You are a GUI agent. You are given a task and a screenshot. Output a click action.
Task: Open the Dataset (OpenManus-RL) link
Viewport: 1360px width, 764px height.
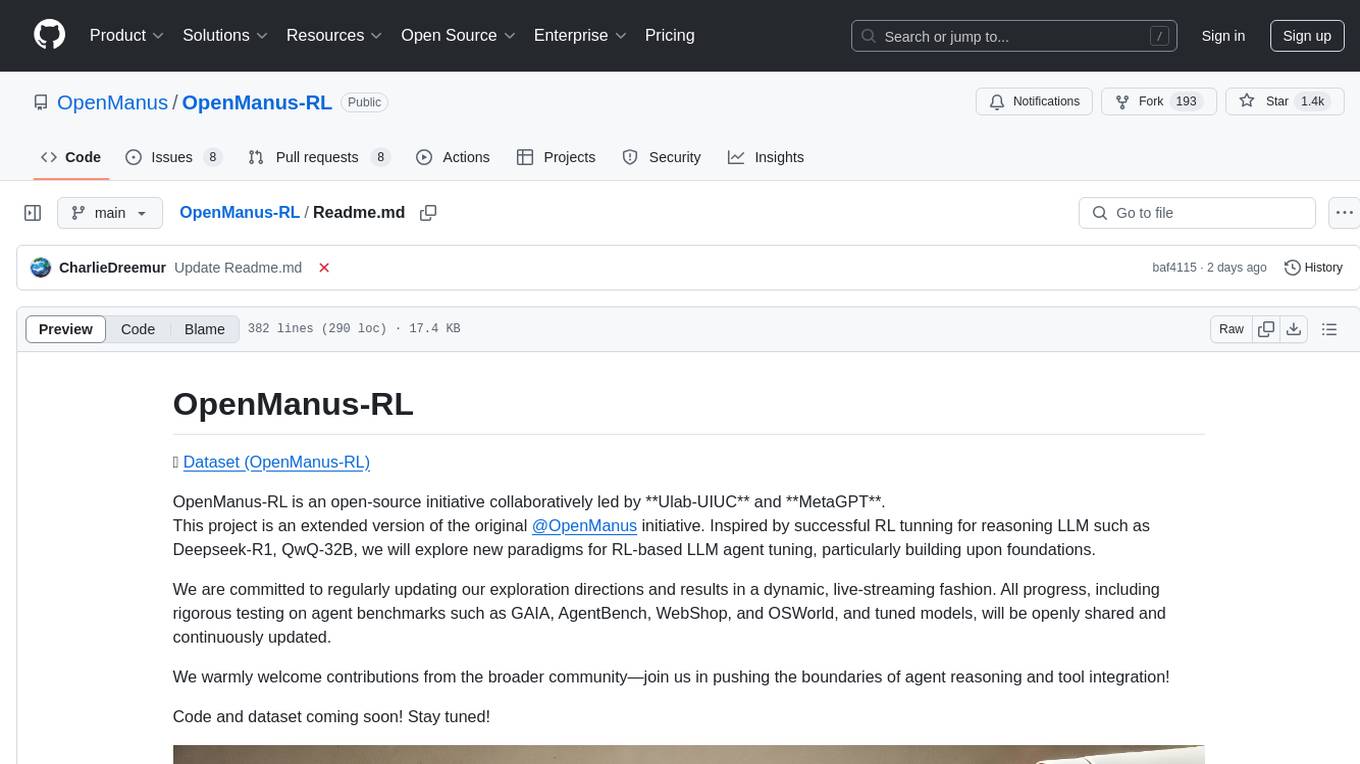click(276, 462)
